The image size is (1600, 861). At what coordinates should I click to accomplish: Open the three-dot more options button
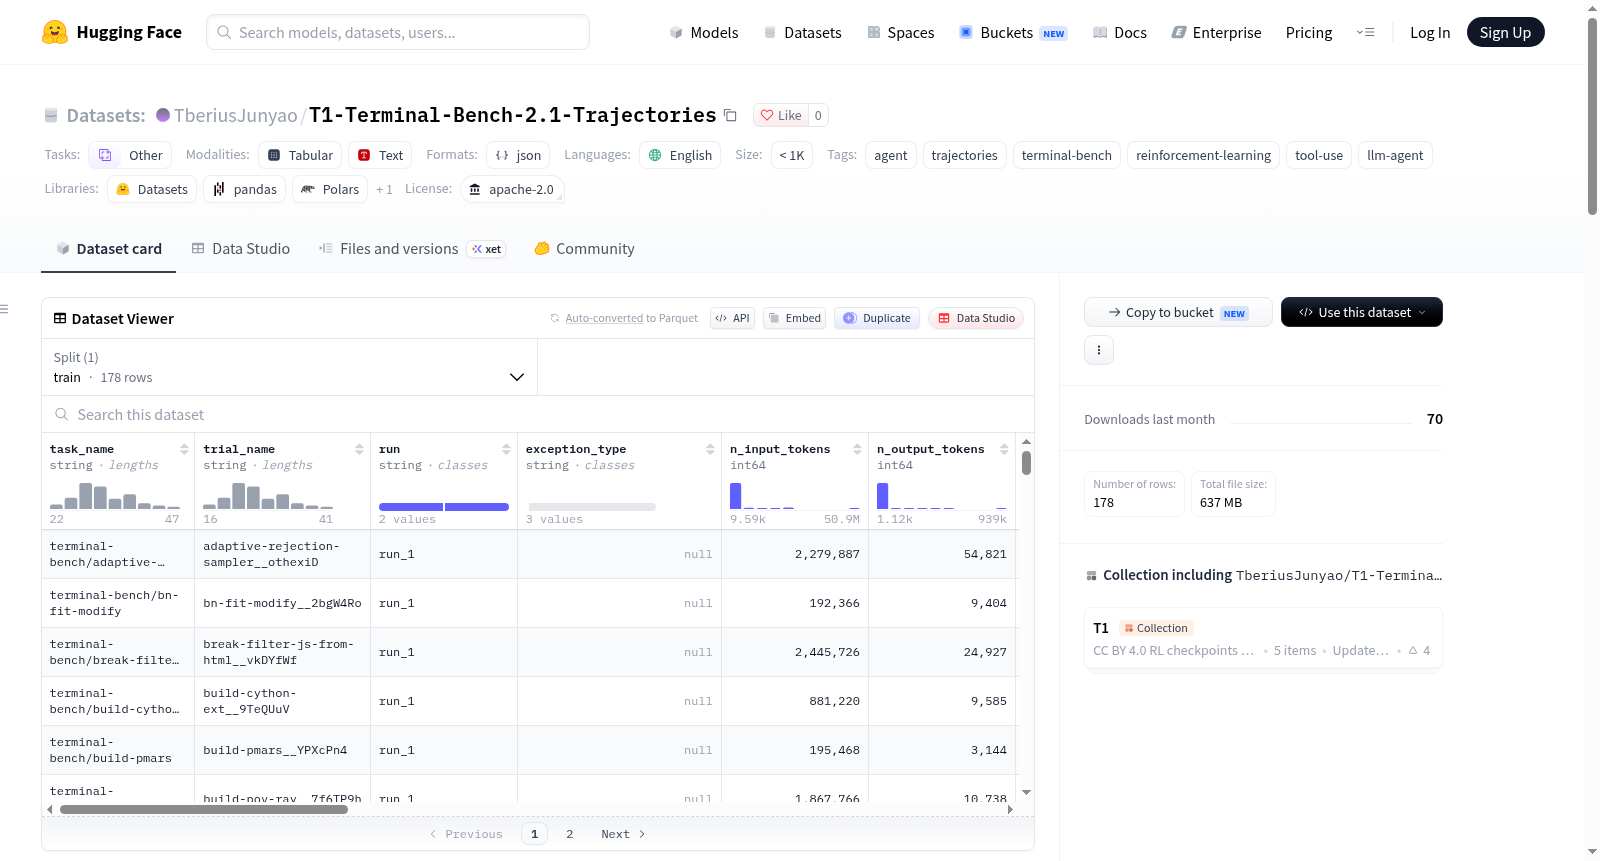[x=1099, y=350]
